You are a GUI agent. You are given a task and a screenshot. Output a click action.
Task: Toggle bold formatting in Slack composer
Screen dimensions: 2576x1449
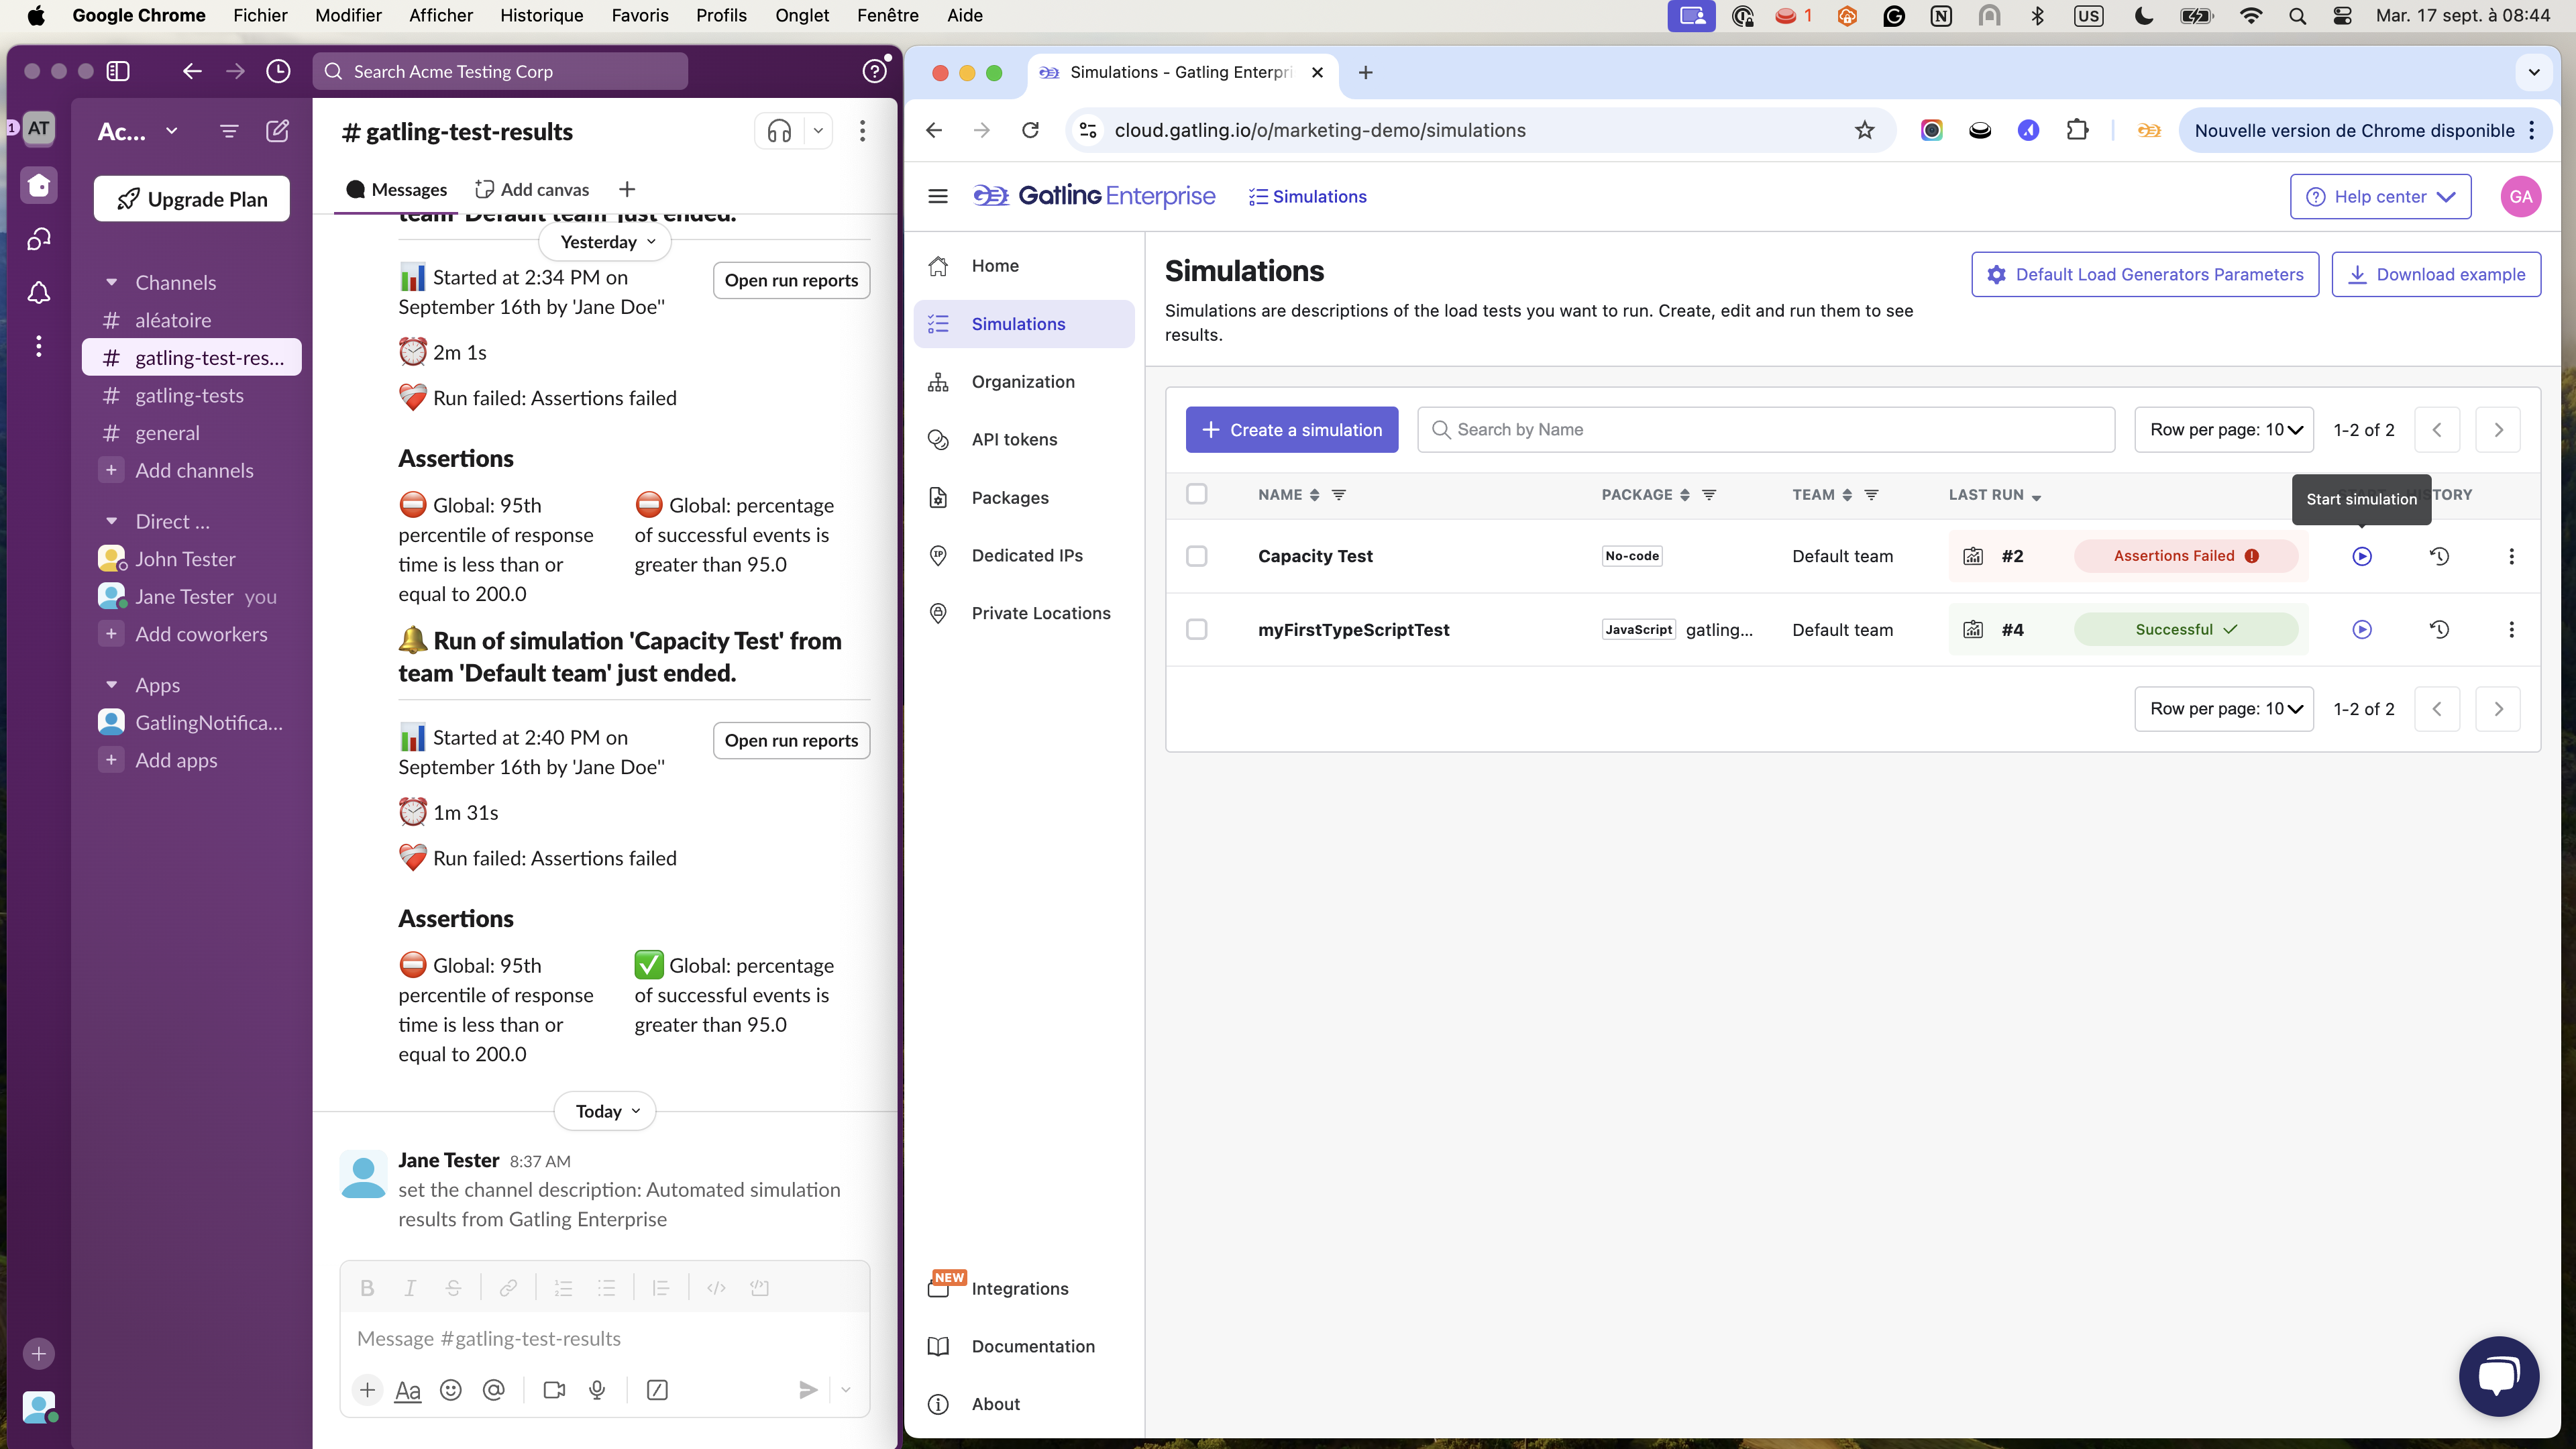pyautogui.click(x=367, y=1288)
